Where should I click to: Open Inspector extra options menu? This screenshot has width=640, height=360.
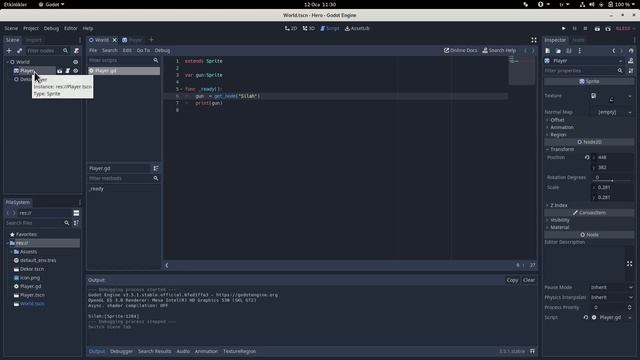pos(580,51)
